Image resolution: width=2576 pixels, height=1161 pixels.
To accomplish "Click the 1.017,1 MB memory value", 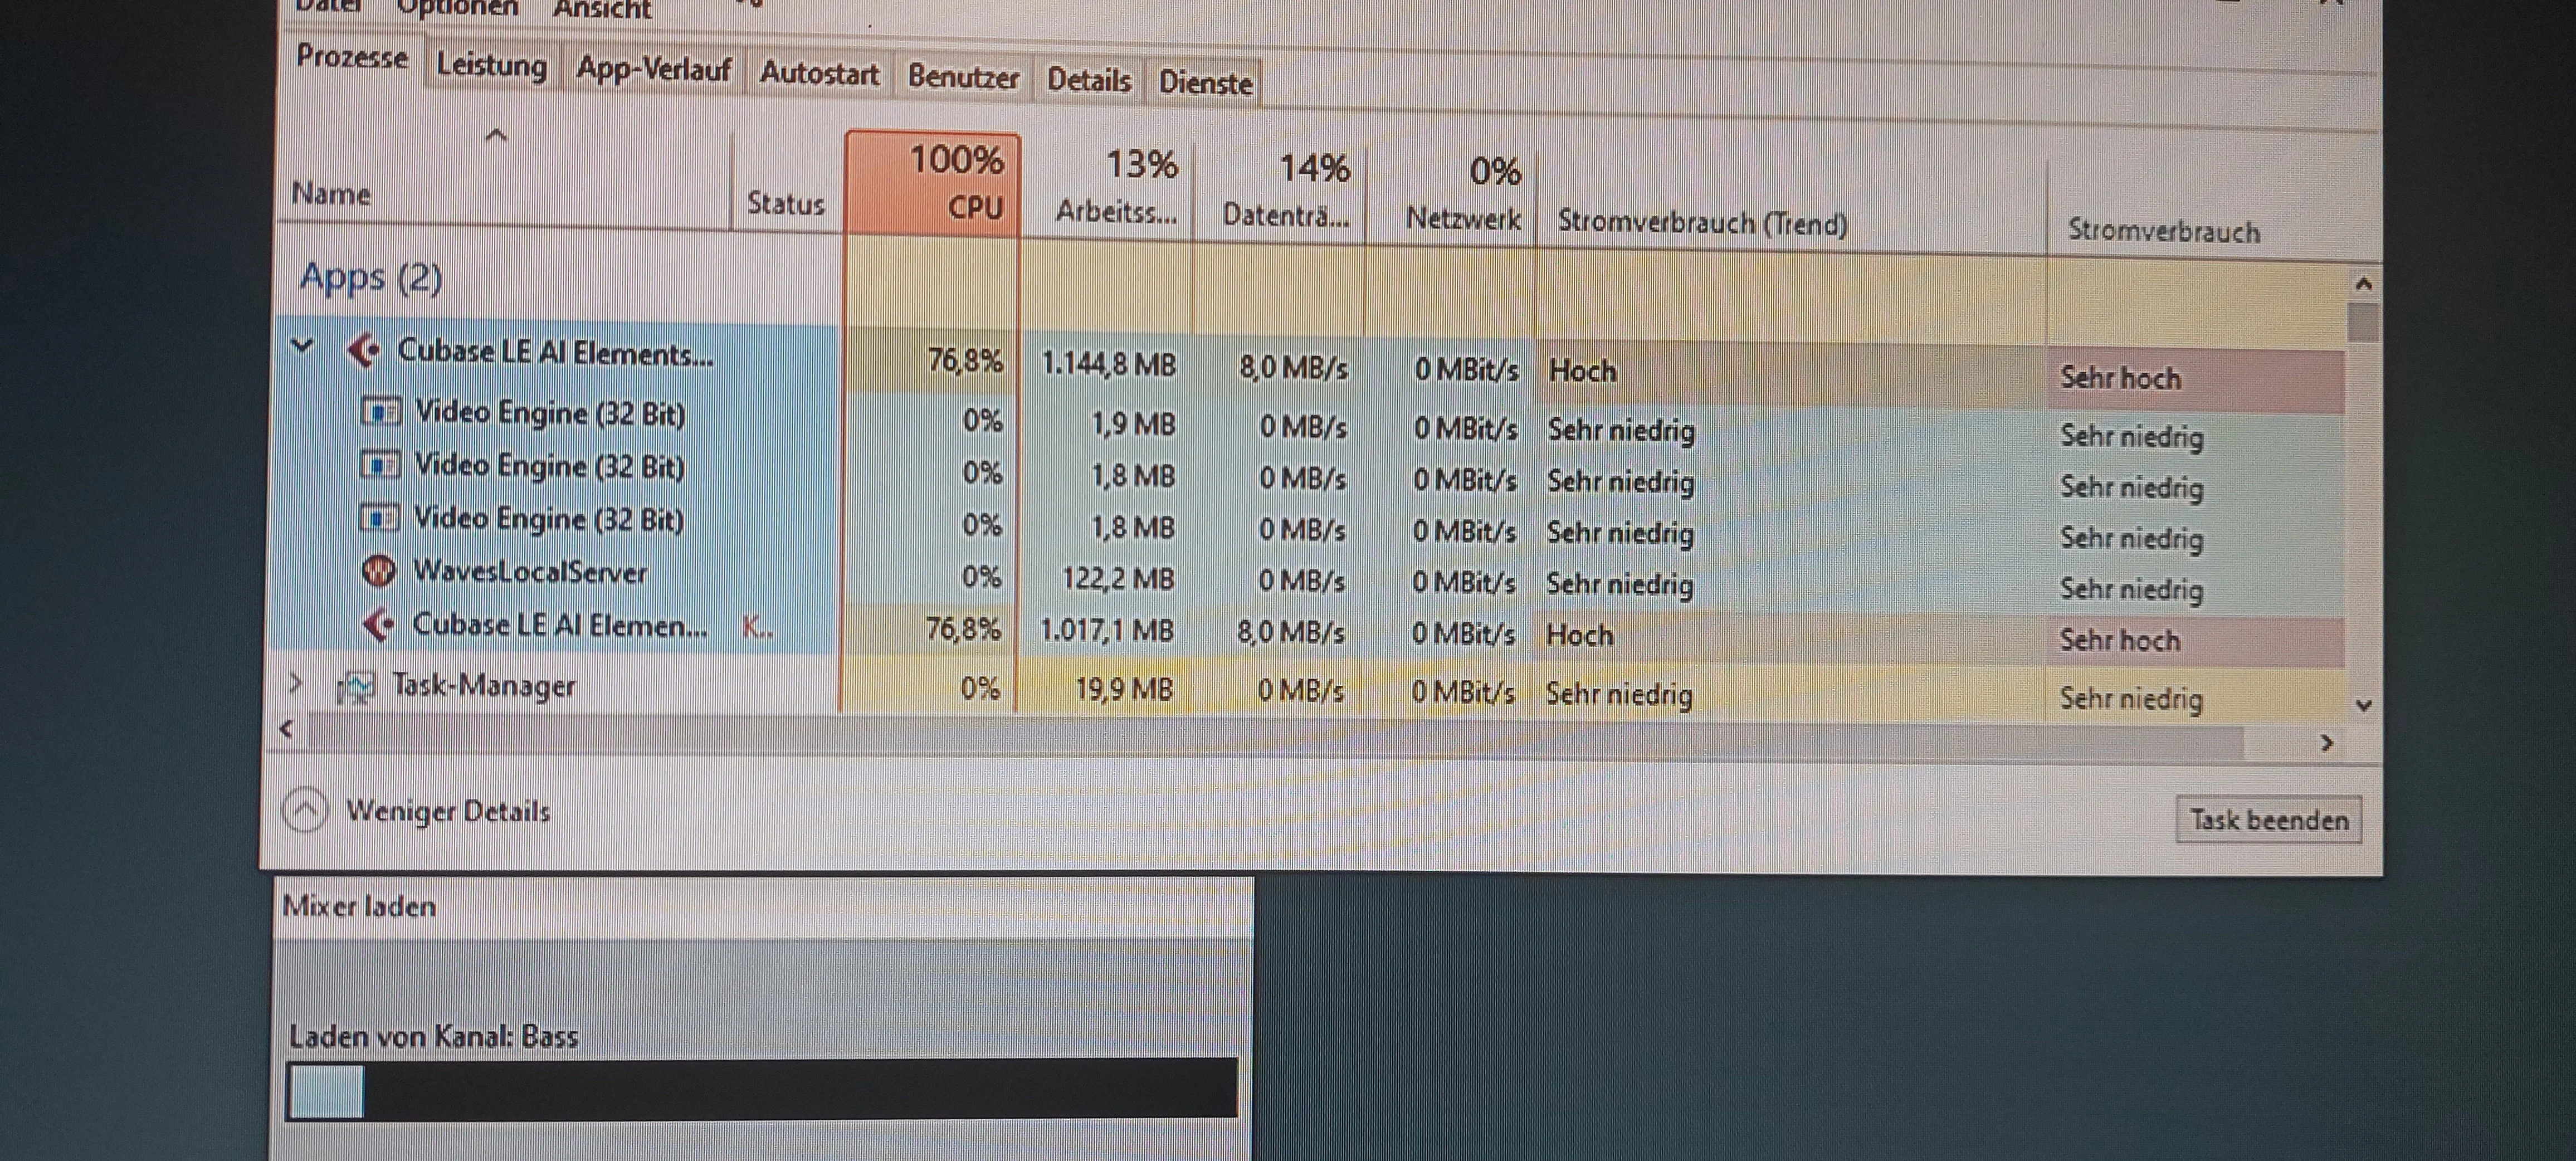I will click(x=1106, y=630).
